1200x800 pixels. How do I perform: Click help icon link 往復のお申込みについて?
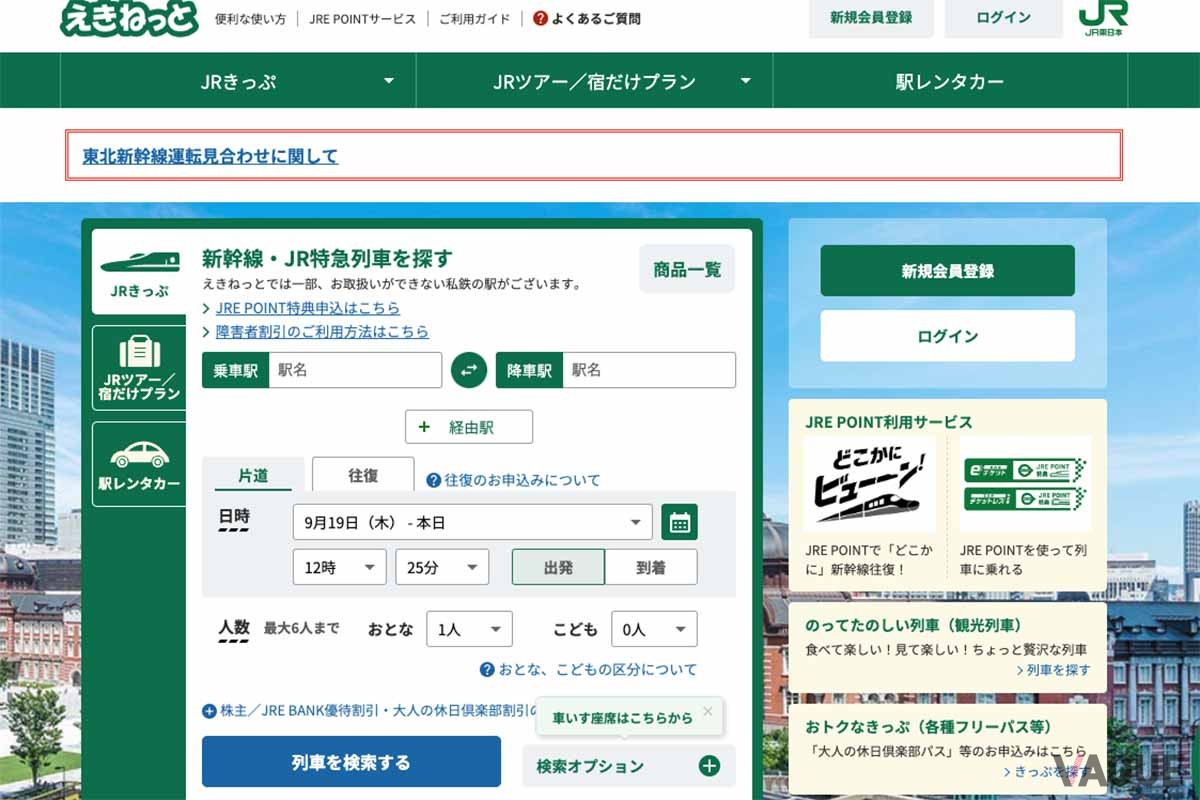[514, 480]
